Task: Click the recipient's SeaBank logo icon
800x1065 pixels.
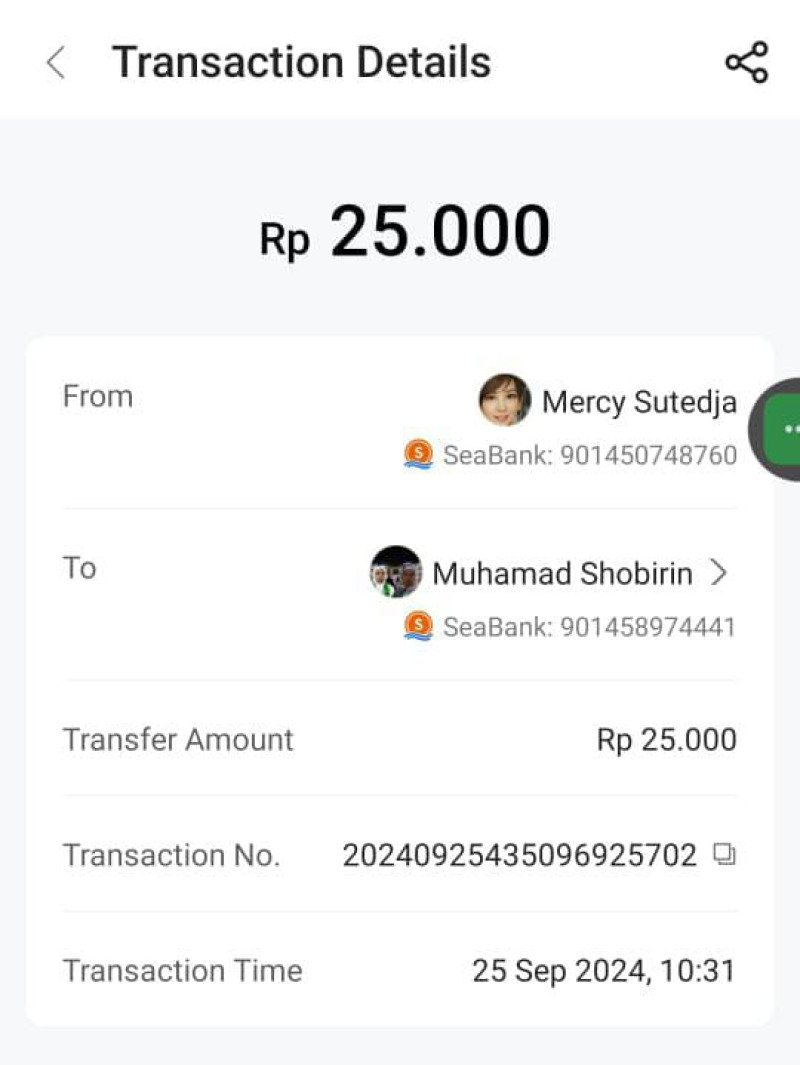Action: 418,627
